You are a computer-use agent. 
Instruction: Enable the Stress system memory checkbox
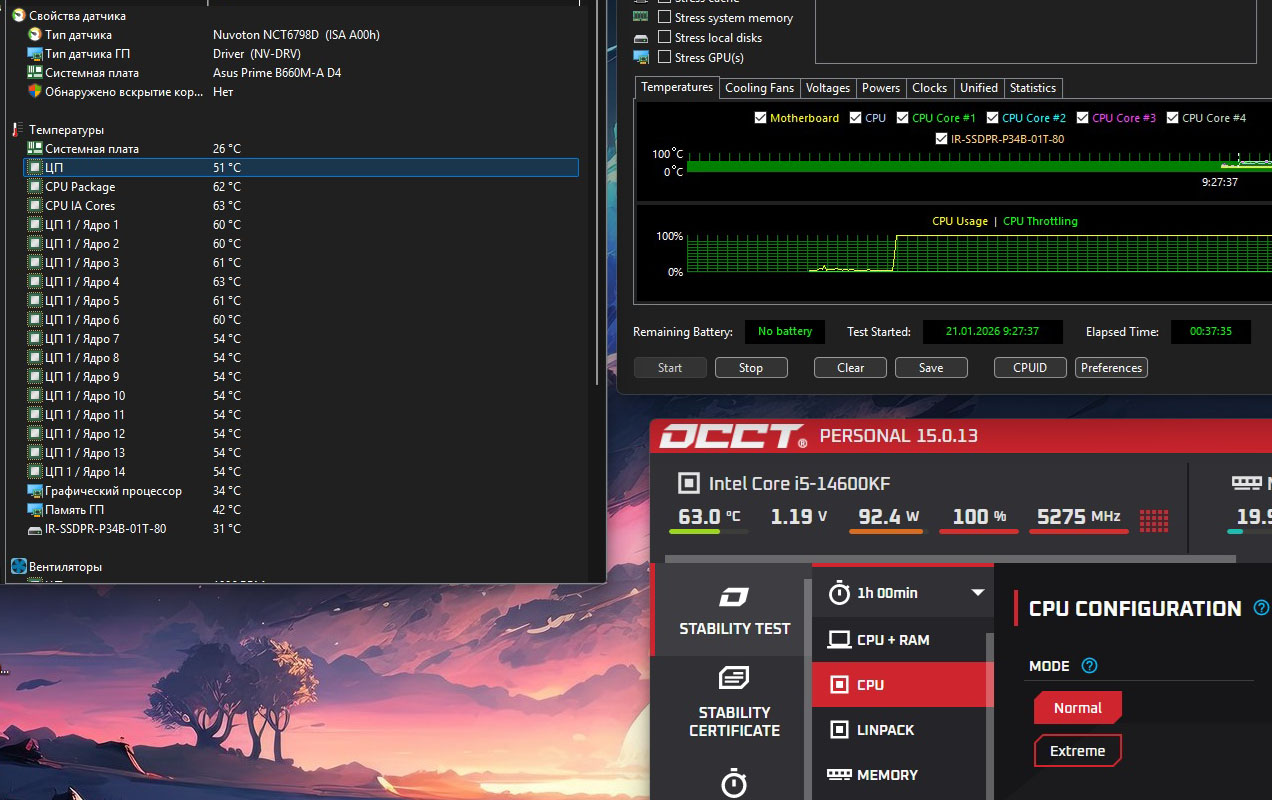pos(665,17)
